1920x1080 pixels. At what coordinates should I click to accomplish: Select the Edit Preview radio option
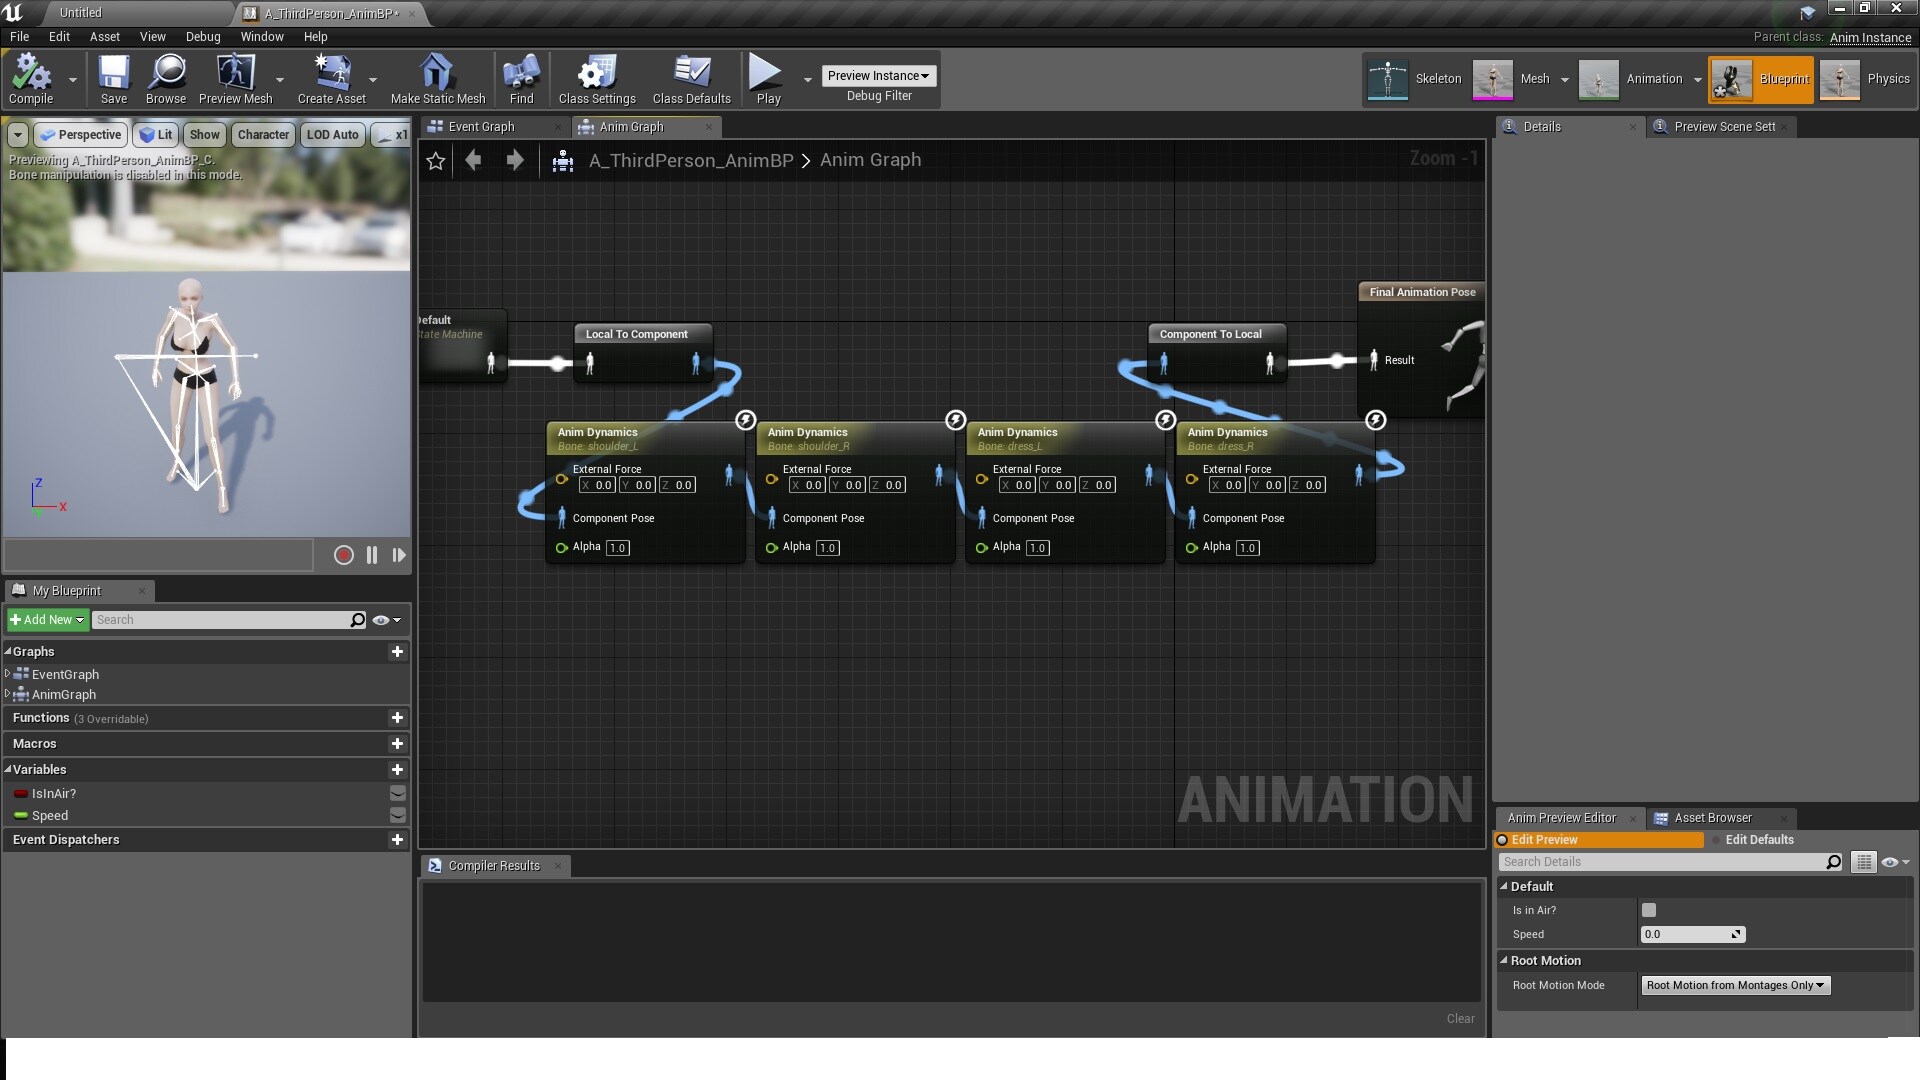[1502, 840]
